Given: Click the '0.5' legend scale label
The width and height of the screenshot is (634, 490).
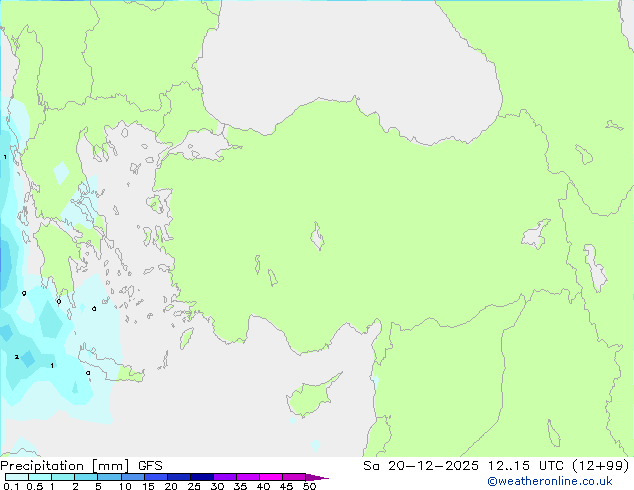Looking at the screenshot, I should [x=35, y=486].
